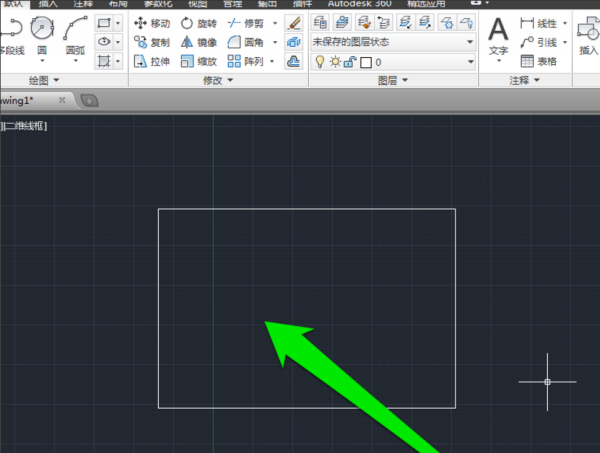Select the Polyline (多段线) draw tool
Image resolution: width=600 pixels, height=453 pixels.
click(11, 36)
